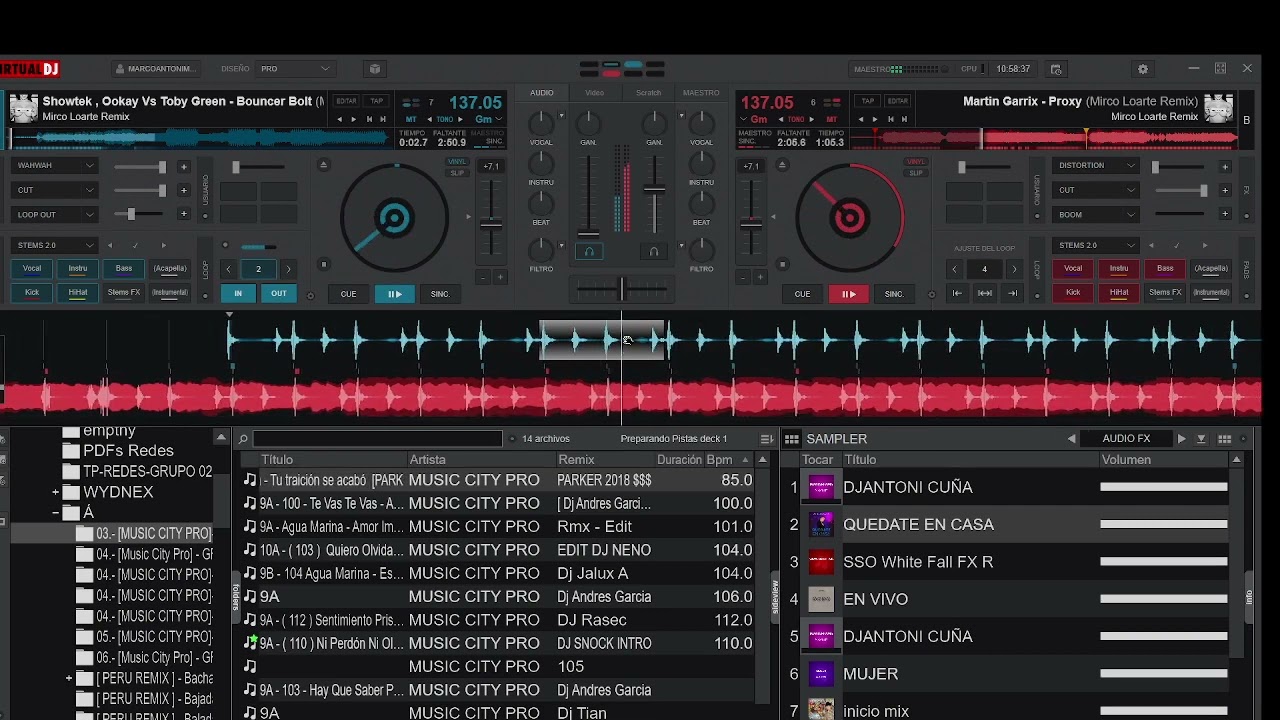Click pitch minus button on right deck

tap(744, 277)
